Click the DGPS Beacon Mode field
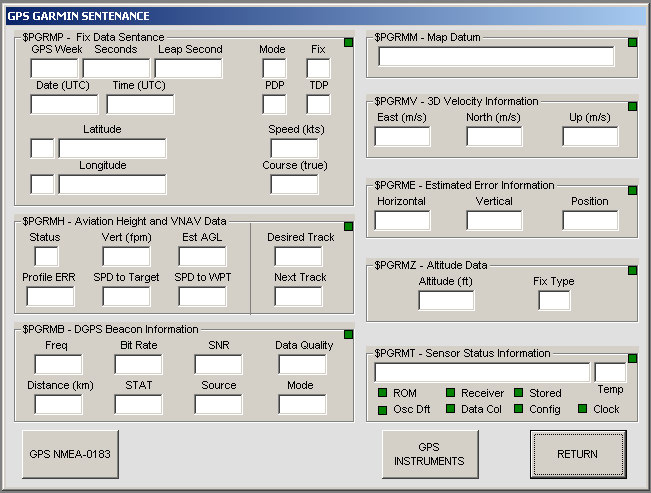The height and width of the screenshot is (493, 651). pos(302,404)
